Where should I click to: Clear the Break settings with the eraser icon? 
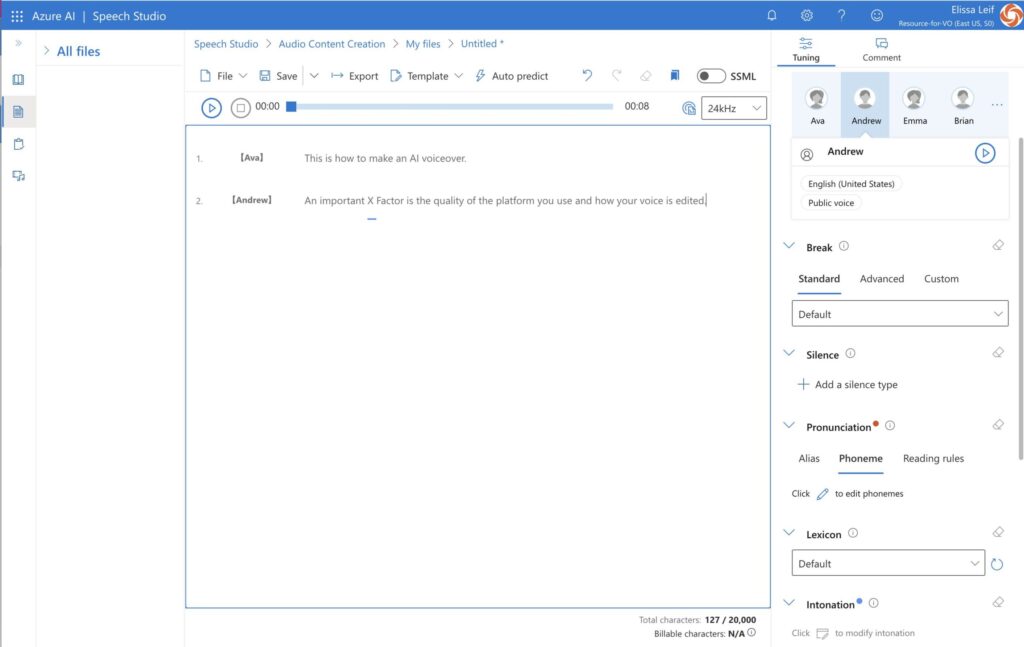[998, 246]
